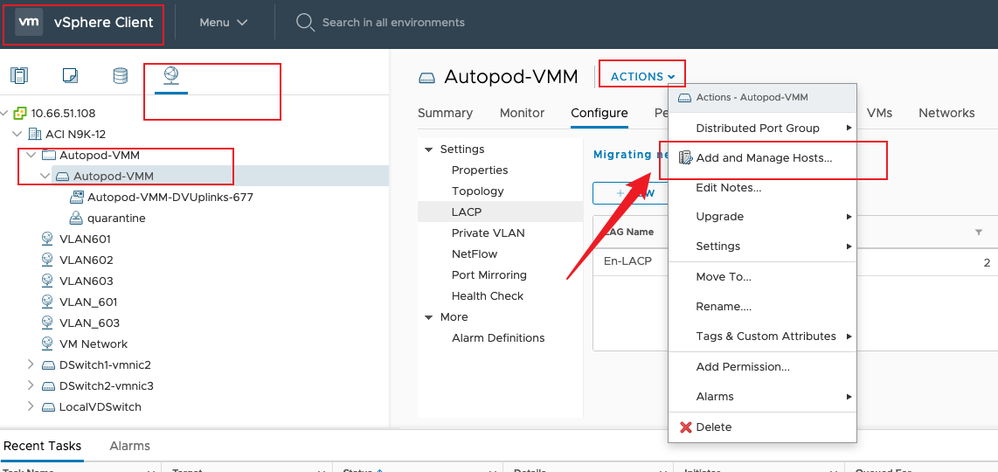Screen dimensions: 998x472
Task: Open the Storage view icon
Action: tap(120, 76)
